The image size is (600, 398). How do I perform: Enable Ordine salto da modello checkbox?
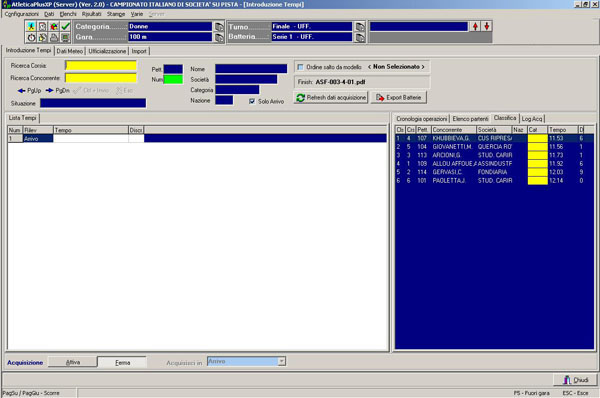[x=300, y=67]
